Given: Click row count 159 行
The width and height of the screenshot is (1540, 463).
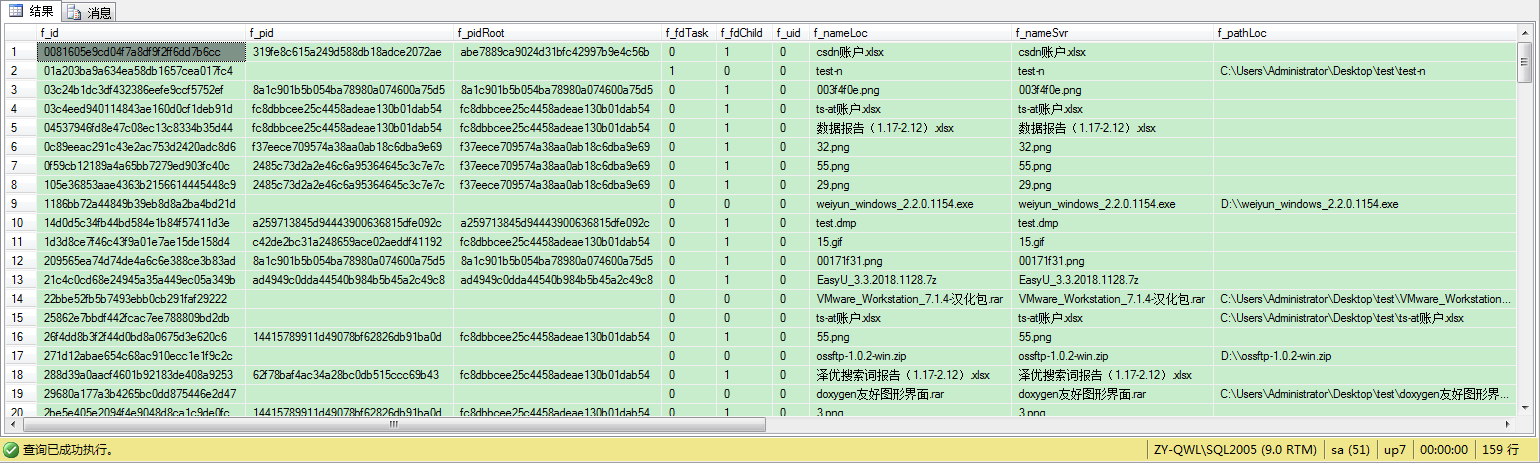Looking at the screenshot, I should tap(1502, 451).
